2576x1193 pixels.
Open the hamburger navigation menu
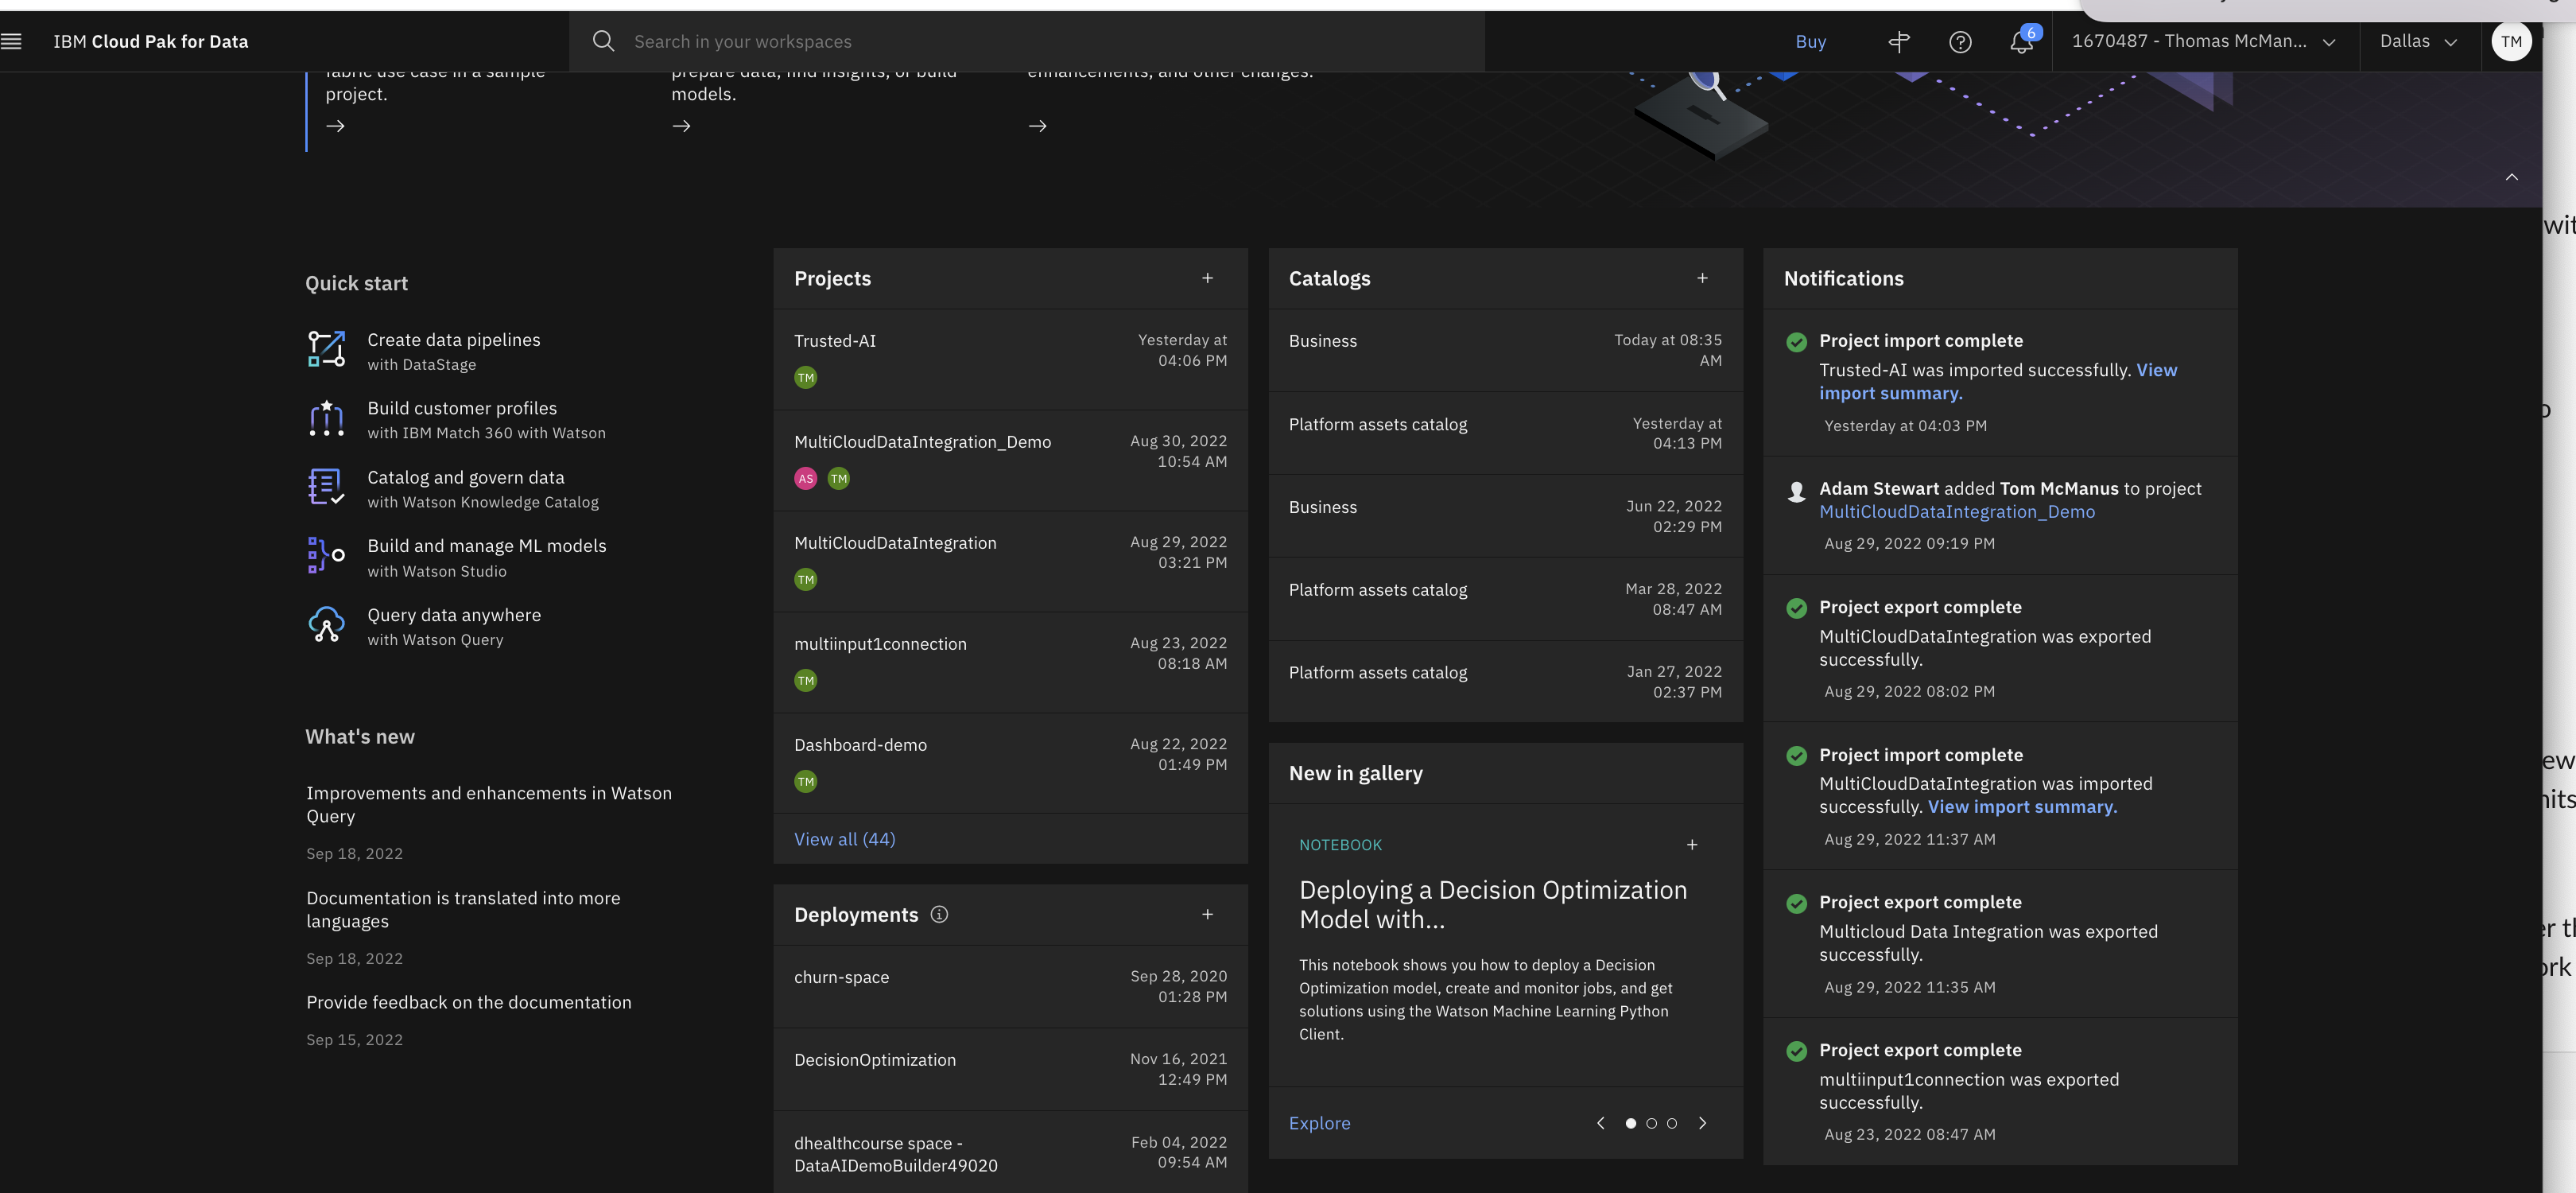point(12,41)
